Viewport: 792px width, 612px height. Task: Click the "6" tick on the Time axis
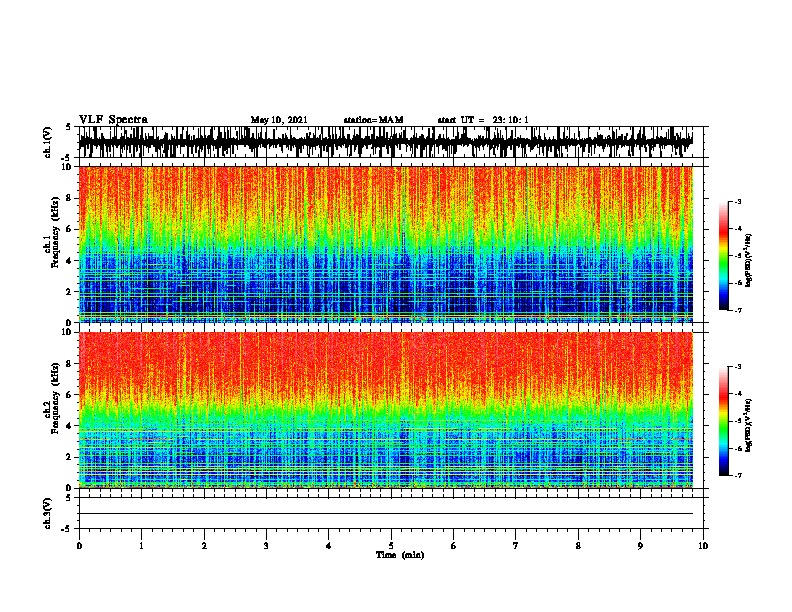coord(453,546)
